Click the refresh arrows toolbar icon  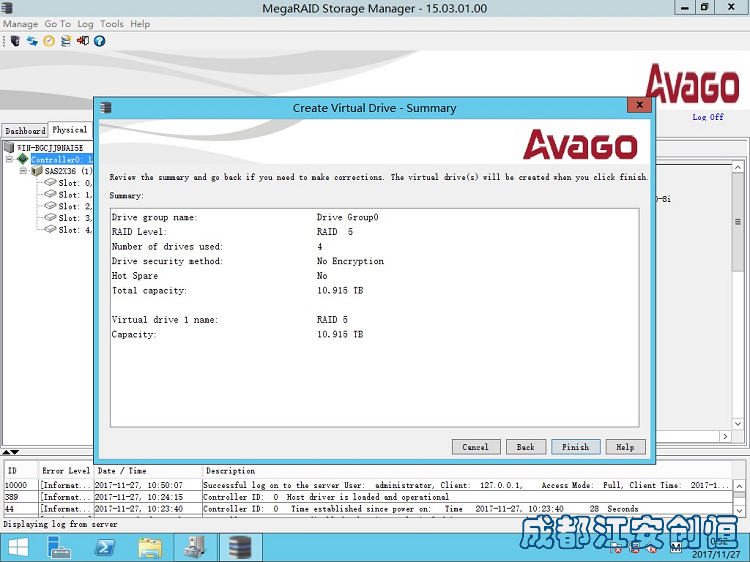point(32,41)
